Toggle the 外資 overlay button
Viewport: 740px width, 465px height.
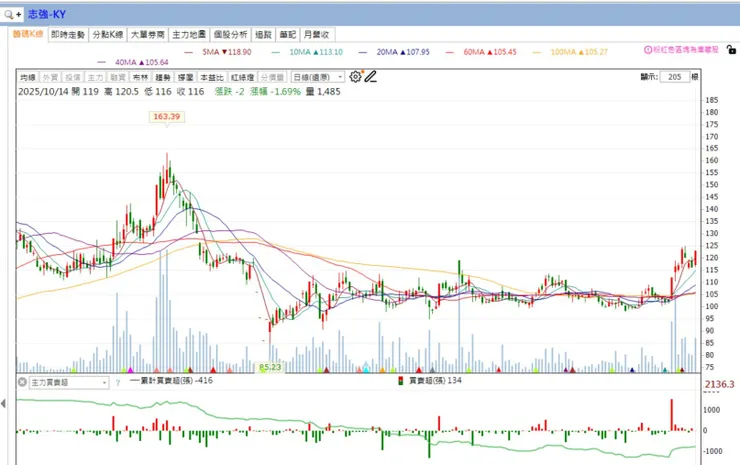click(x=50, y=77)
